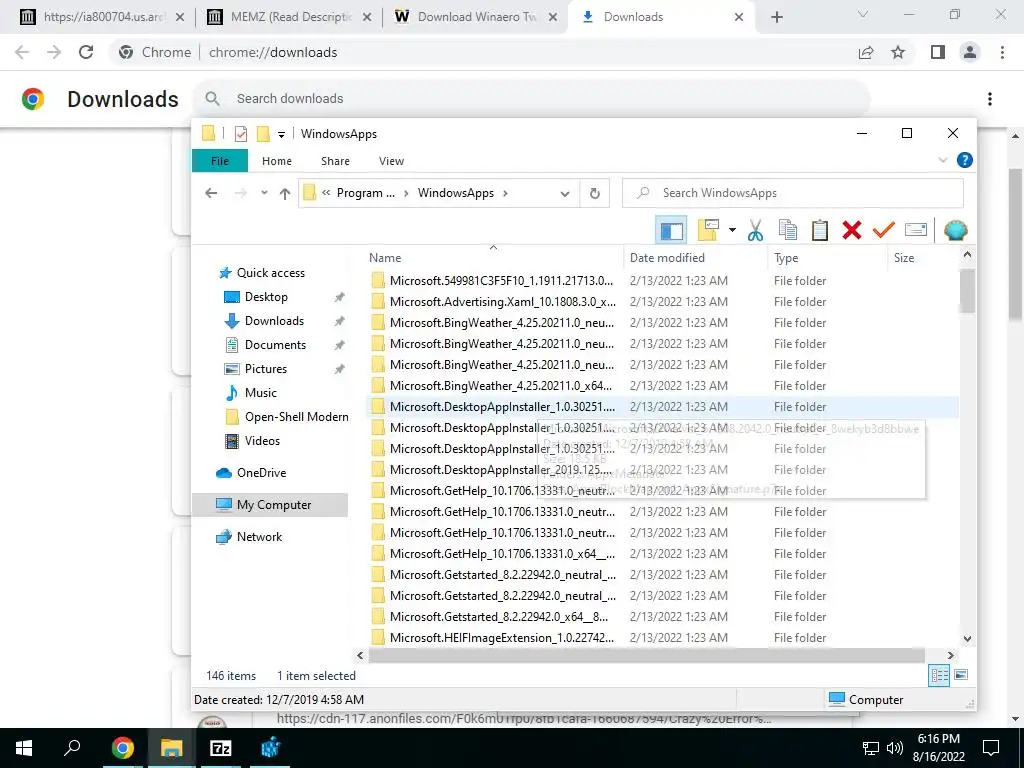Sort by the Type column header
Viewport: 1024px width, 768px height.
tap(827, 258)
